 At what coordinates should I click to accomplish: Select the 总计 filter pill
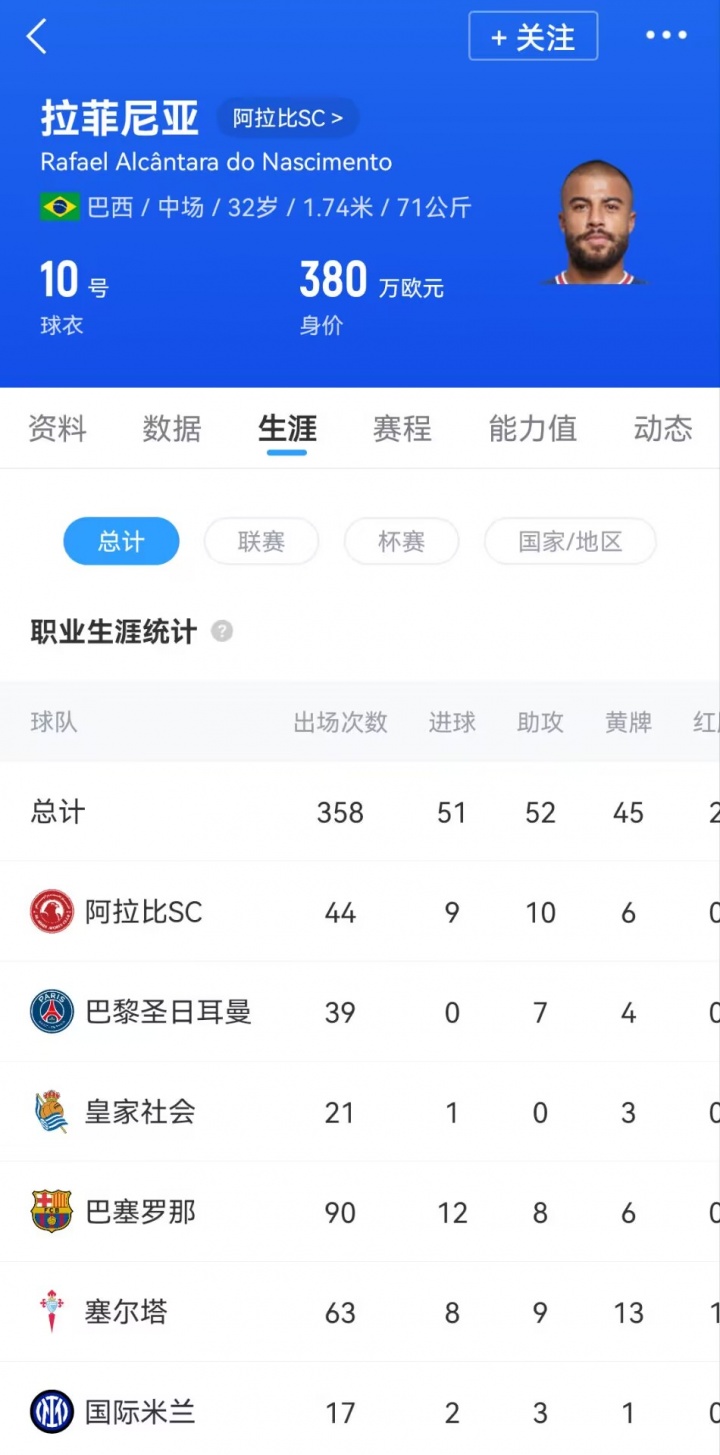[121, 542]
